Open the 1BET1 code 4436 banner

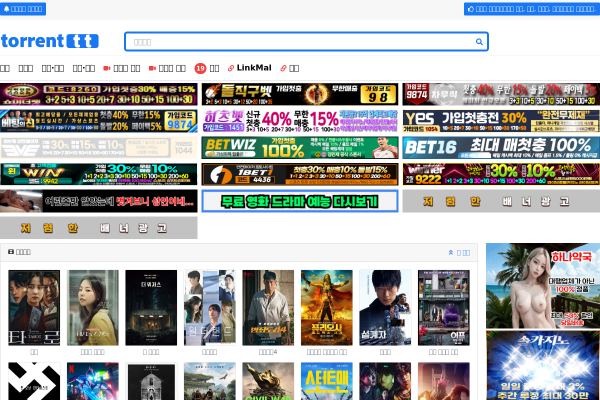(300, 175)
